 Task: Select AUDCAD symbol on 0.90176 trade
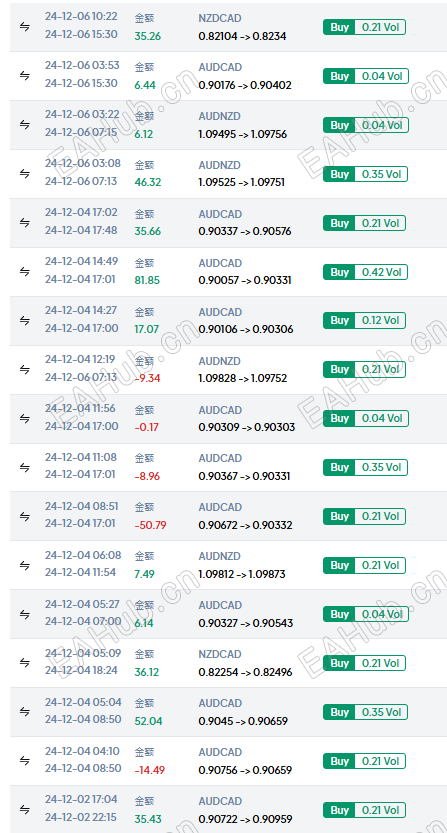click(x=220, y=67)
